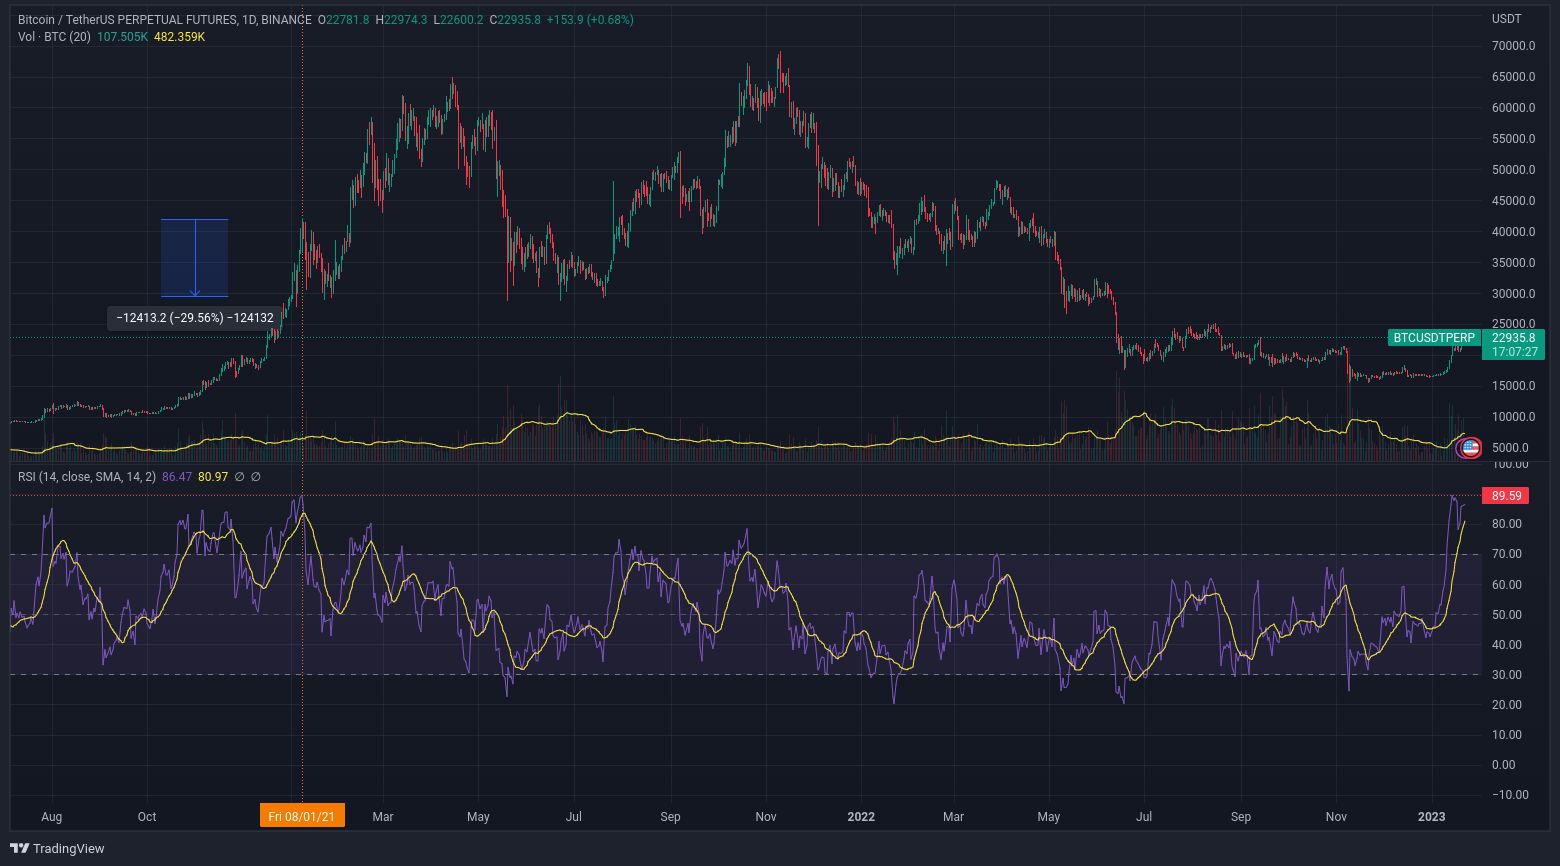Click the 22935.8 last price label
This screenshot has height=866, width=1560.
tap(1513, 338)
